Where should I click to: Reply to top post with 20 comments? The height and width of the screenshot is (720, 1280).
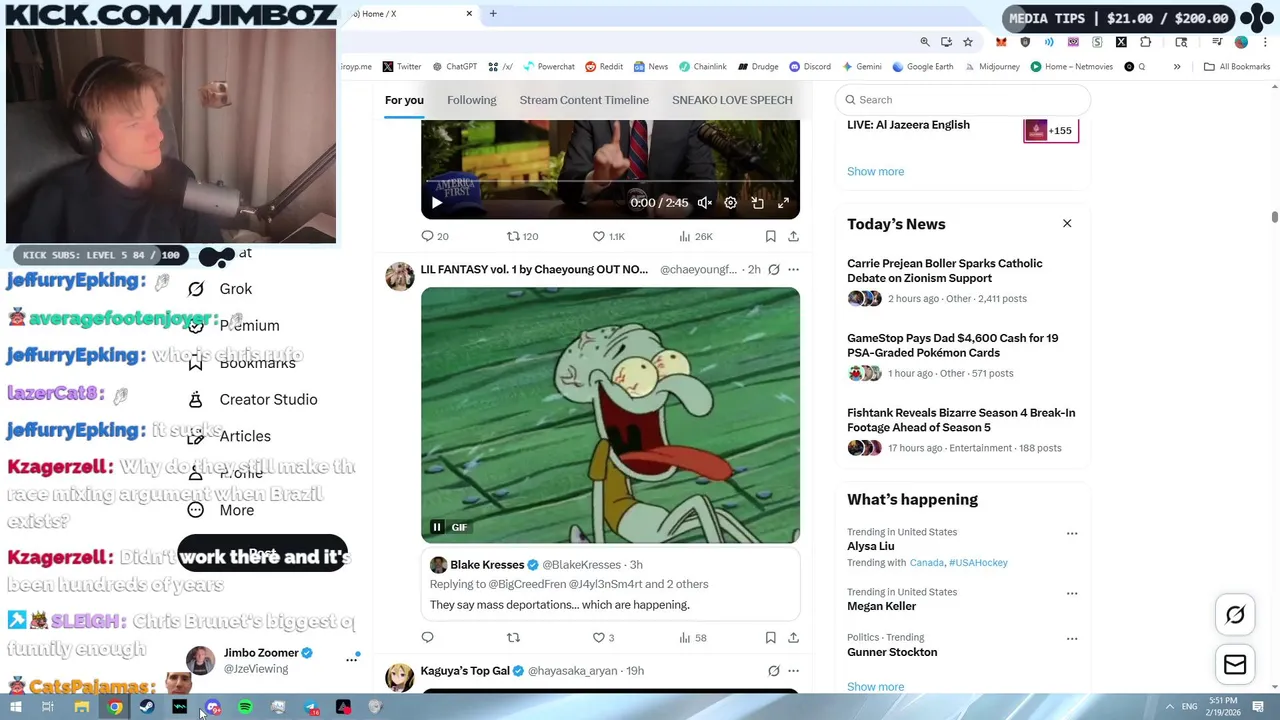point(435,236)
